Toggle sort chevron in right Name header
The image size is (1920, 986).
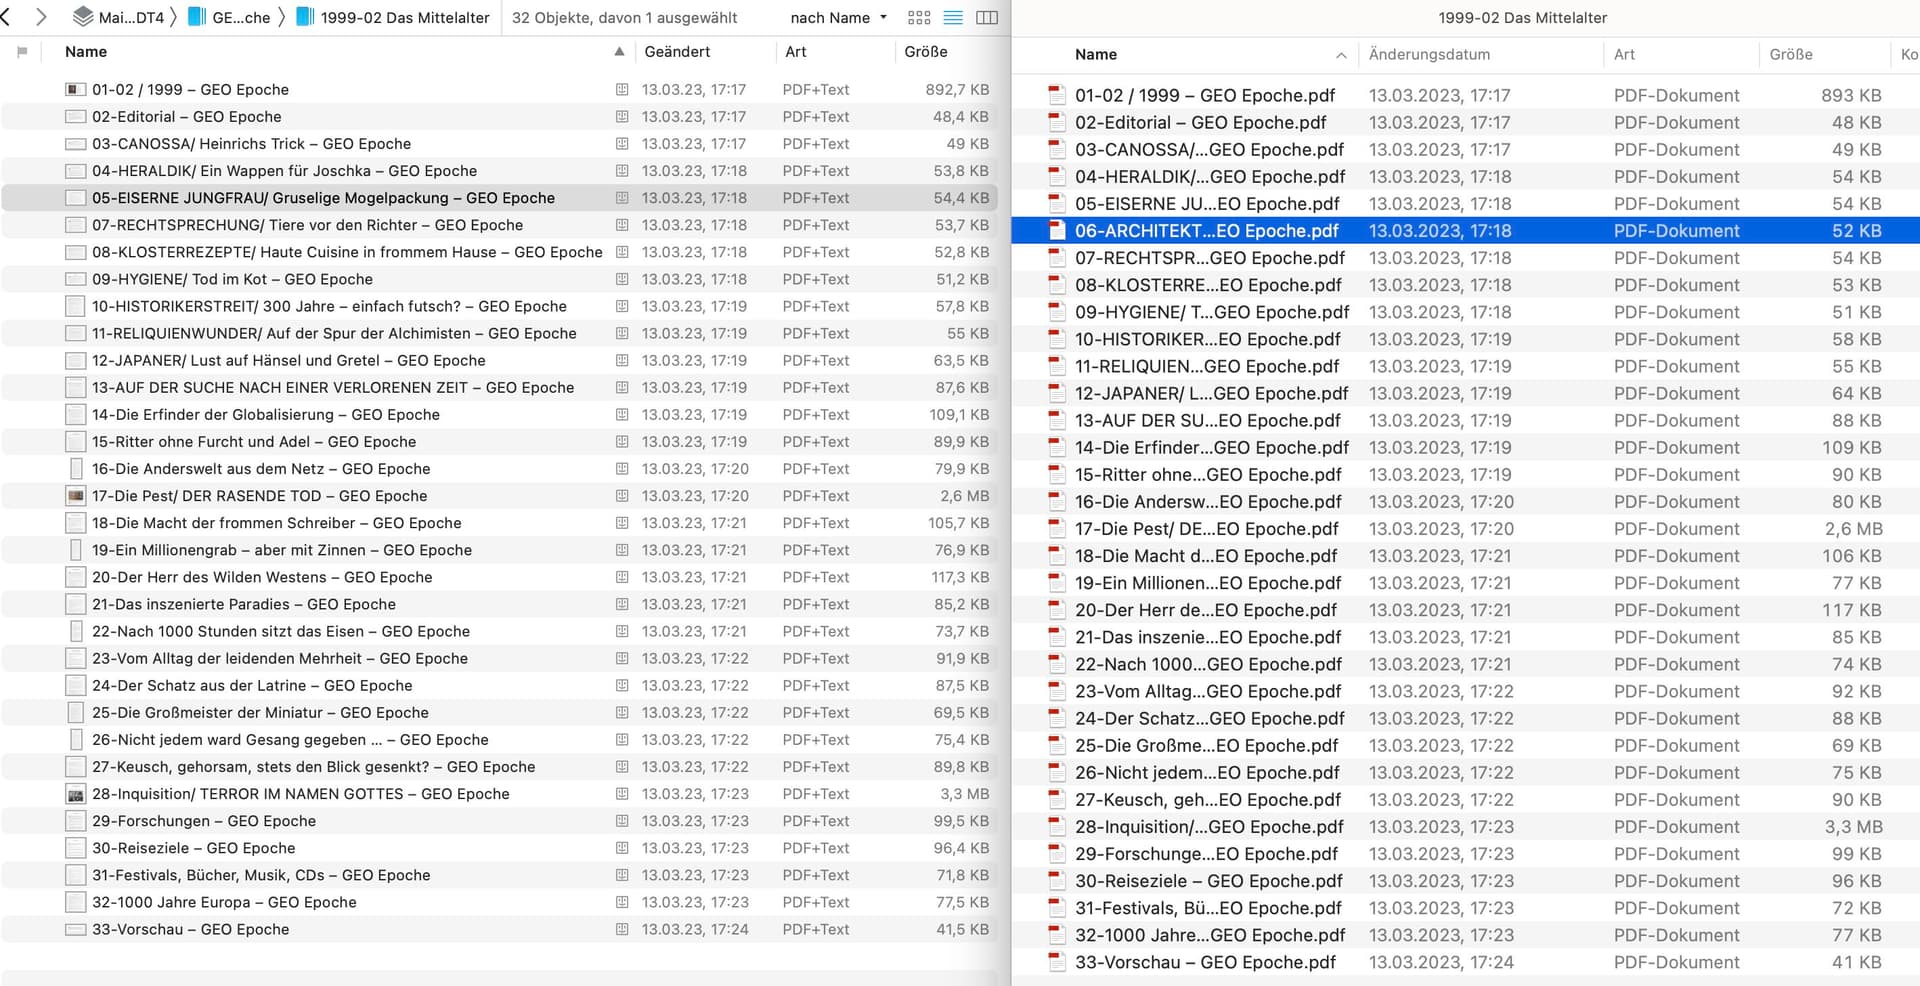point(1341,55)
